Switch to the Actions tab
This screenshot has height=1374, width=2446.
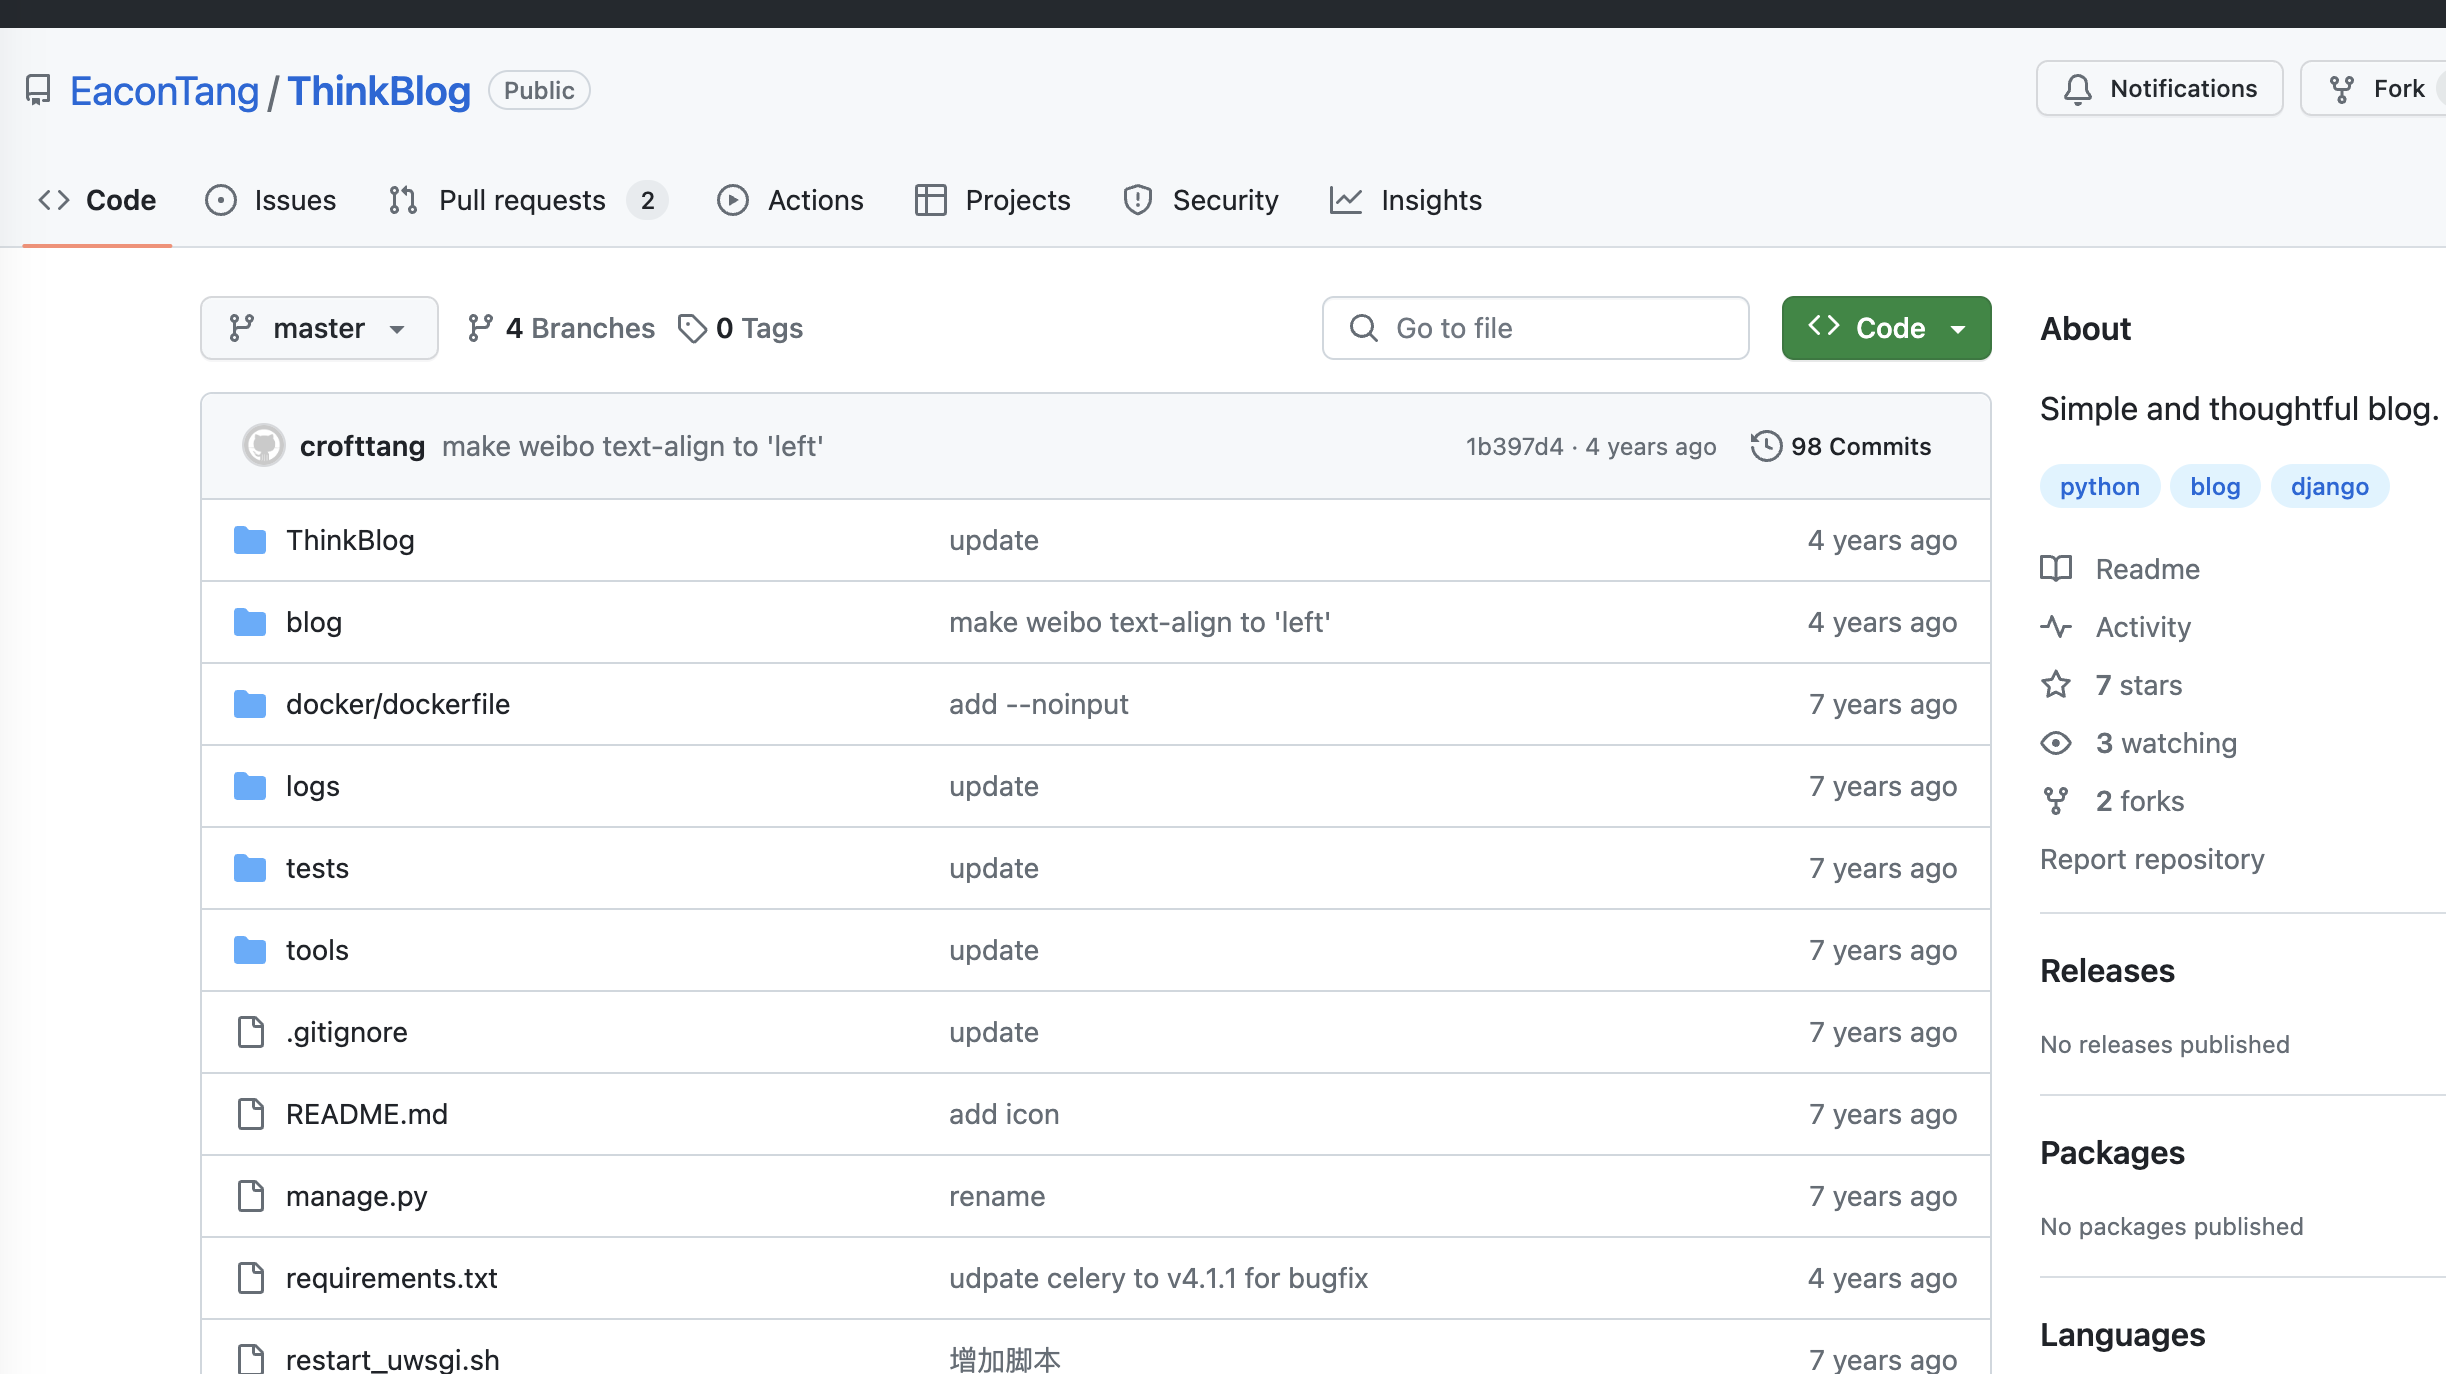click(790, 200)
